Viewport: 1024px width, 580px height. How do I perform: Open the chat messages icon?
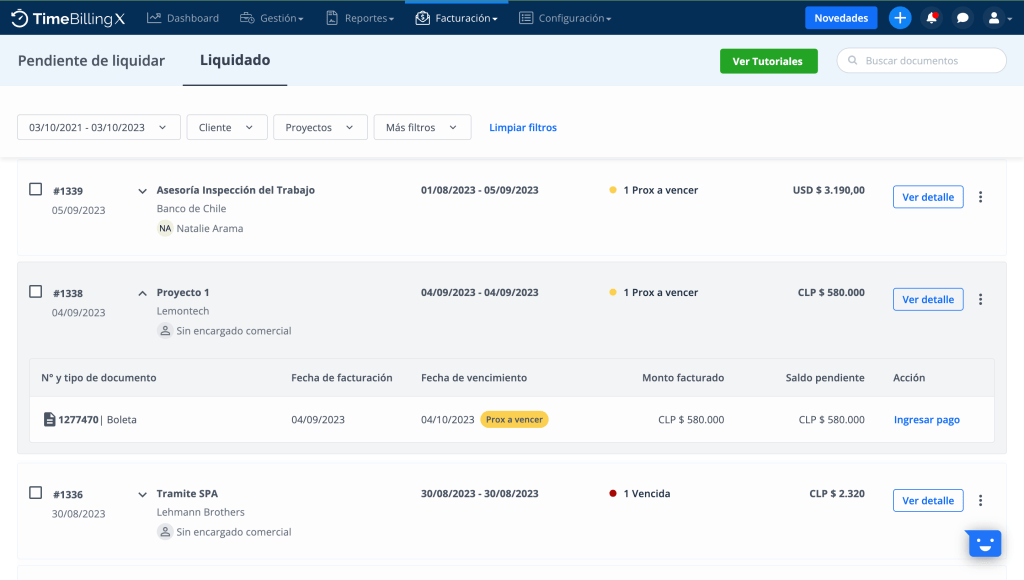[963, 18]
